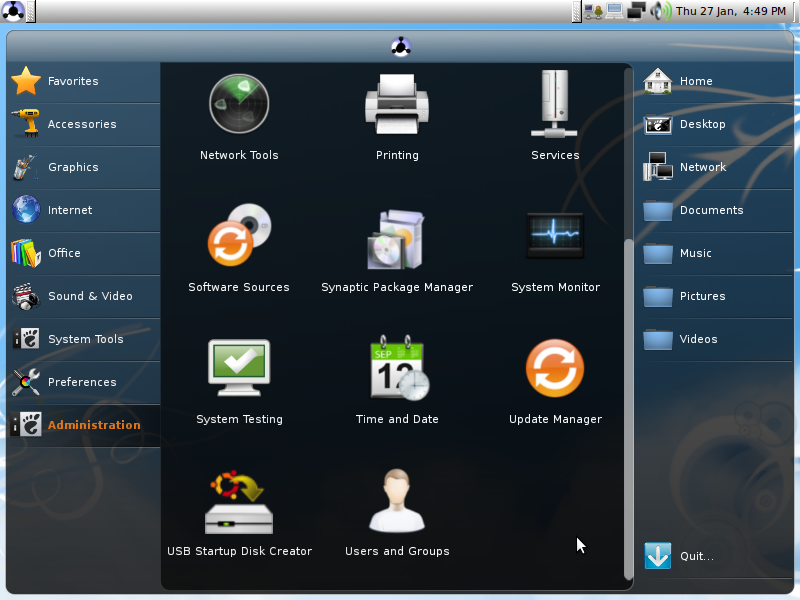Open Users and Groups
This screenshot has height=600, width=800.
click(x=397, y=501)
